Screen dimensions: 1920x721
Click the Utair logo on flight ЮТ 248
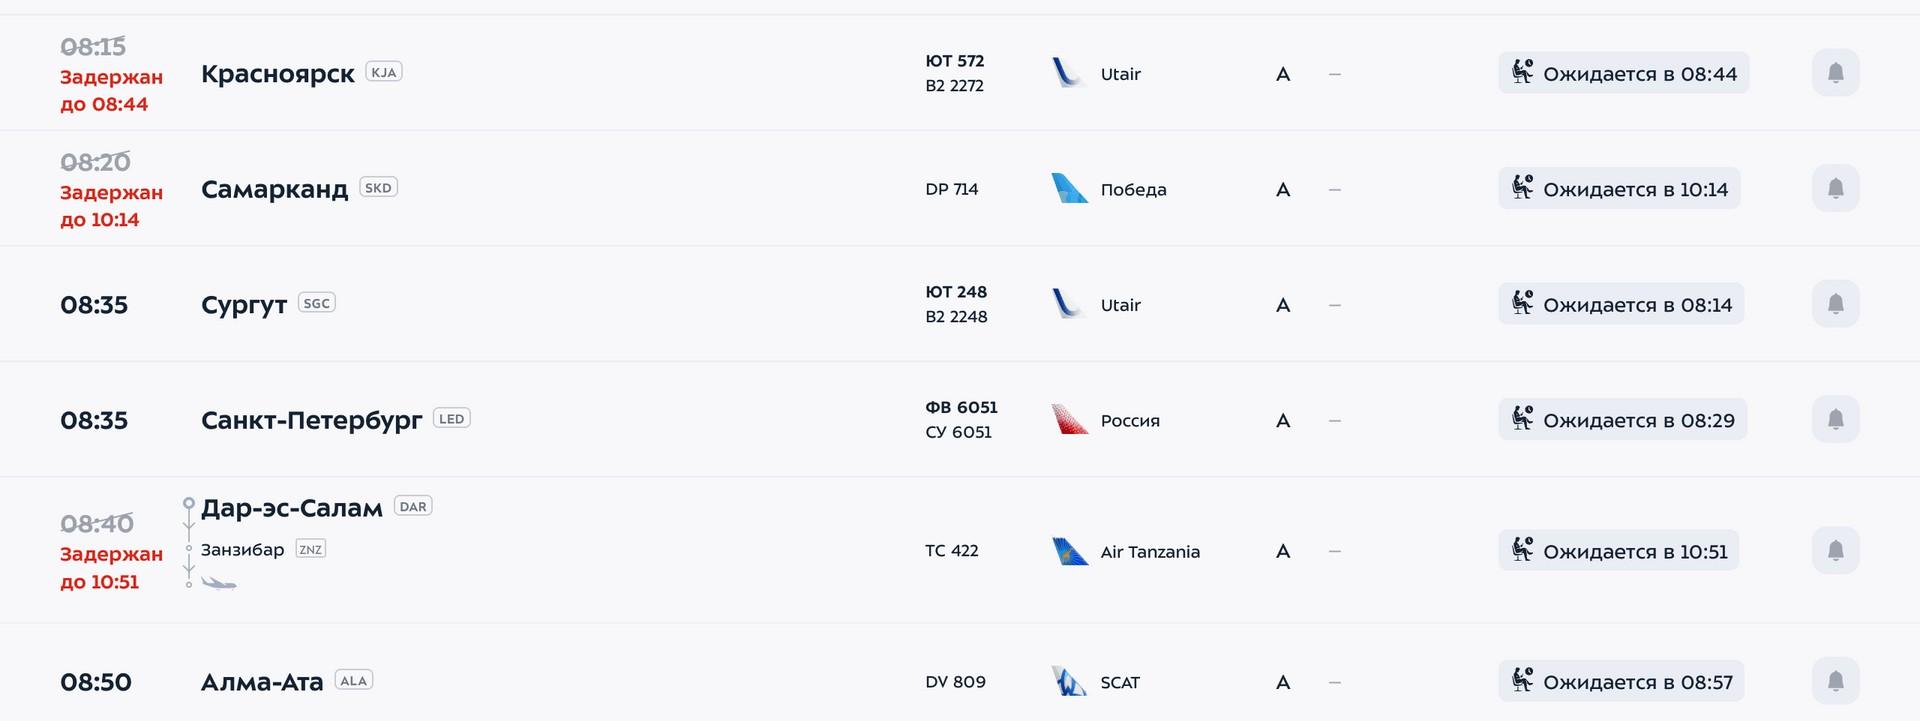pyautogui.click(x=1069, y=304)
